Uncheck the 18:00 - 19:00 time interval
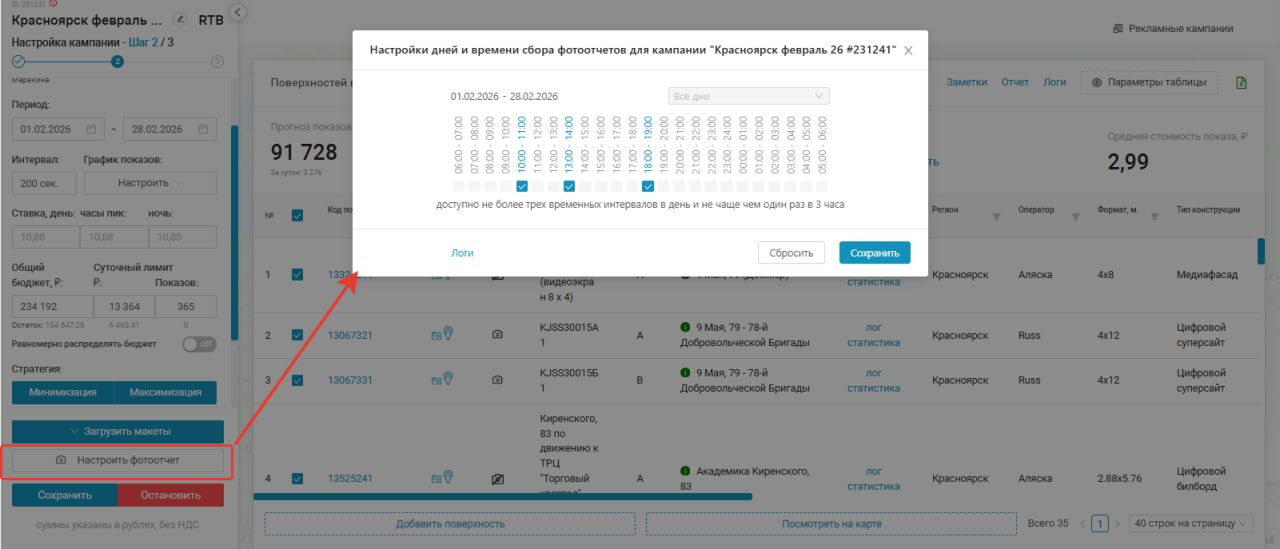 648,186
